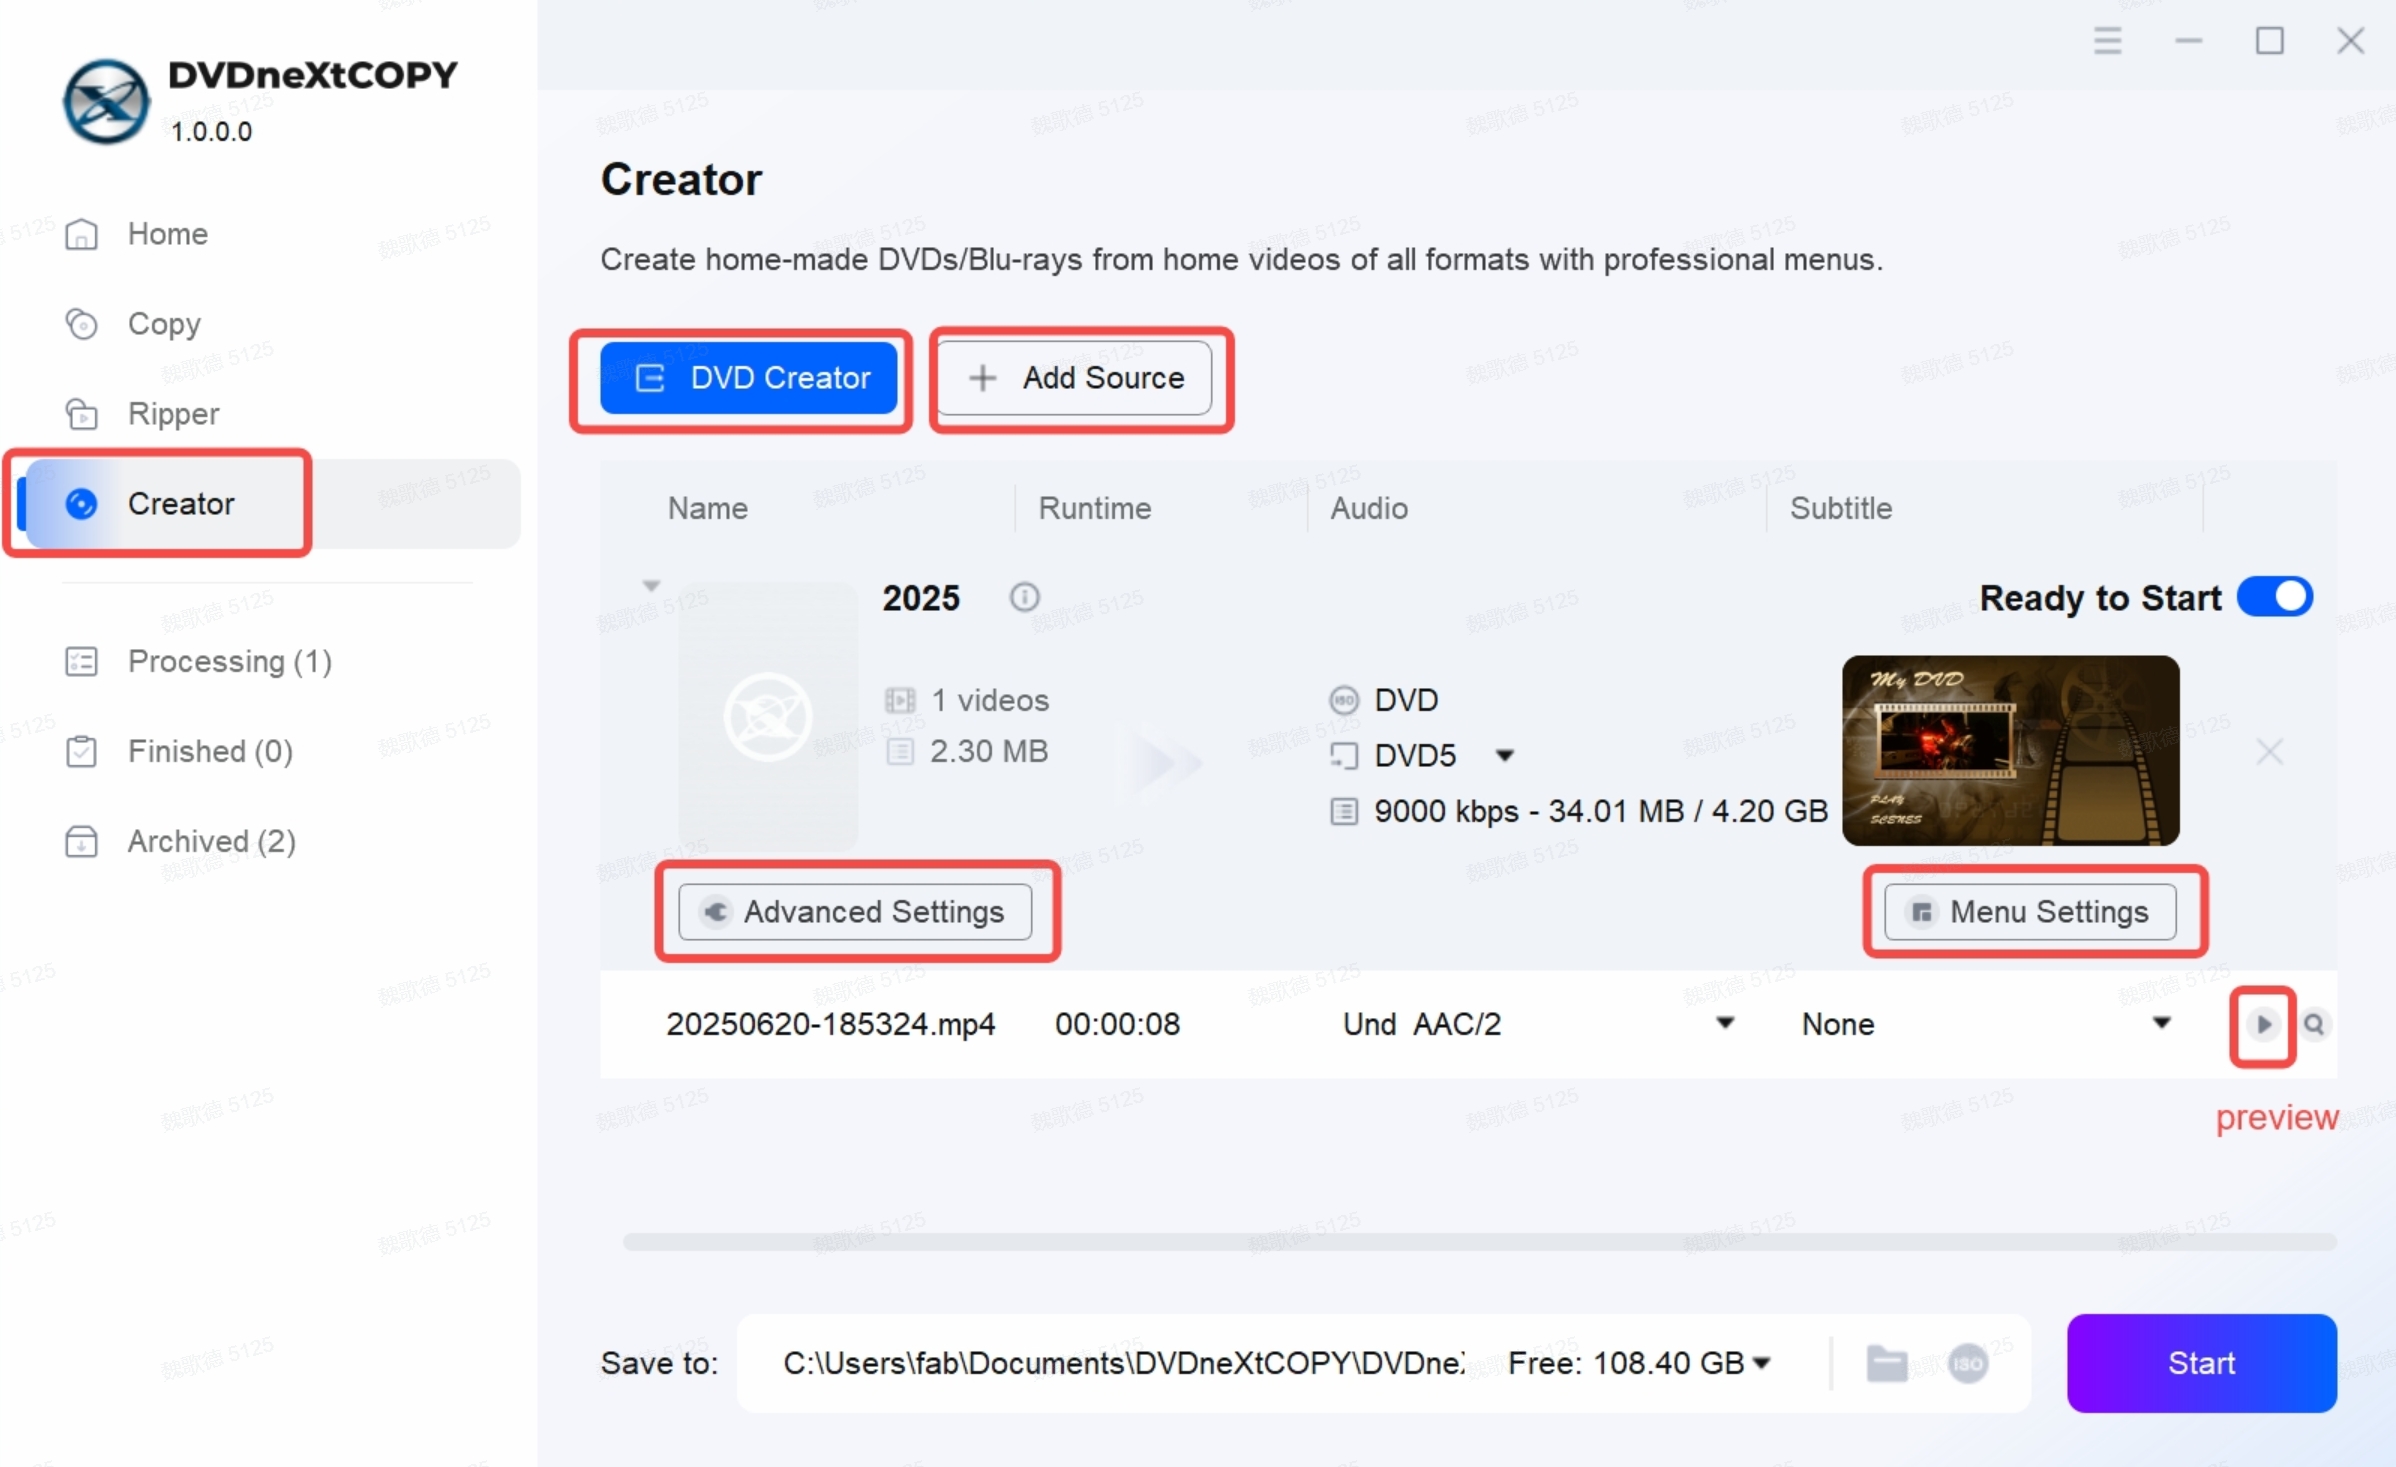Choose output folder with folder icon
This screenshot has width=2396, height=1467.
[x=1887, y=1363]
